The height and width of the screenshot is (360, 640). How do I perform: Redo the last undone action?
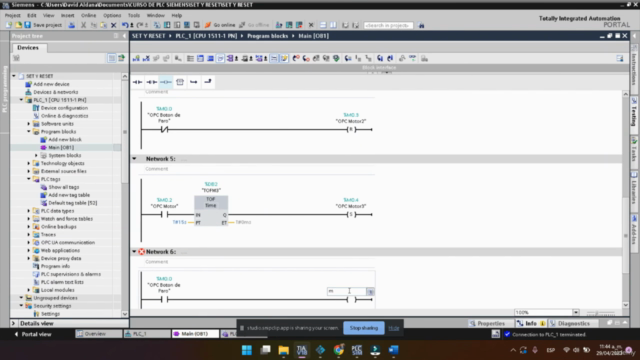tap(140, 25)
